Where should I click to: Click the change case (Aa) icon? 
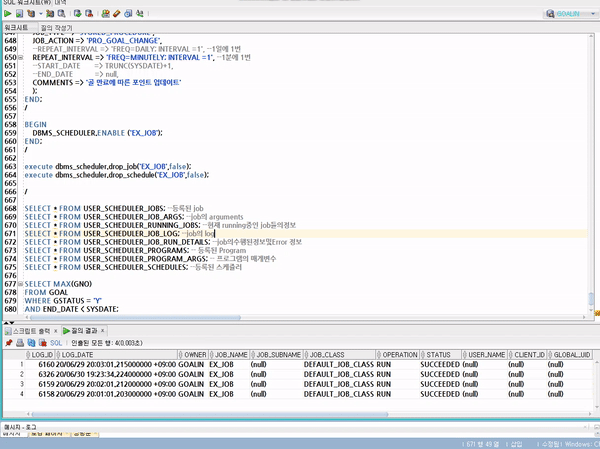tap(140, 14)
